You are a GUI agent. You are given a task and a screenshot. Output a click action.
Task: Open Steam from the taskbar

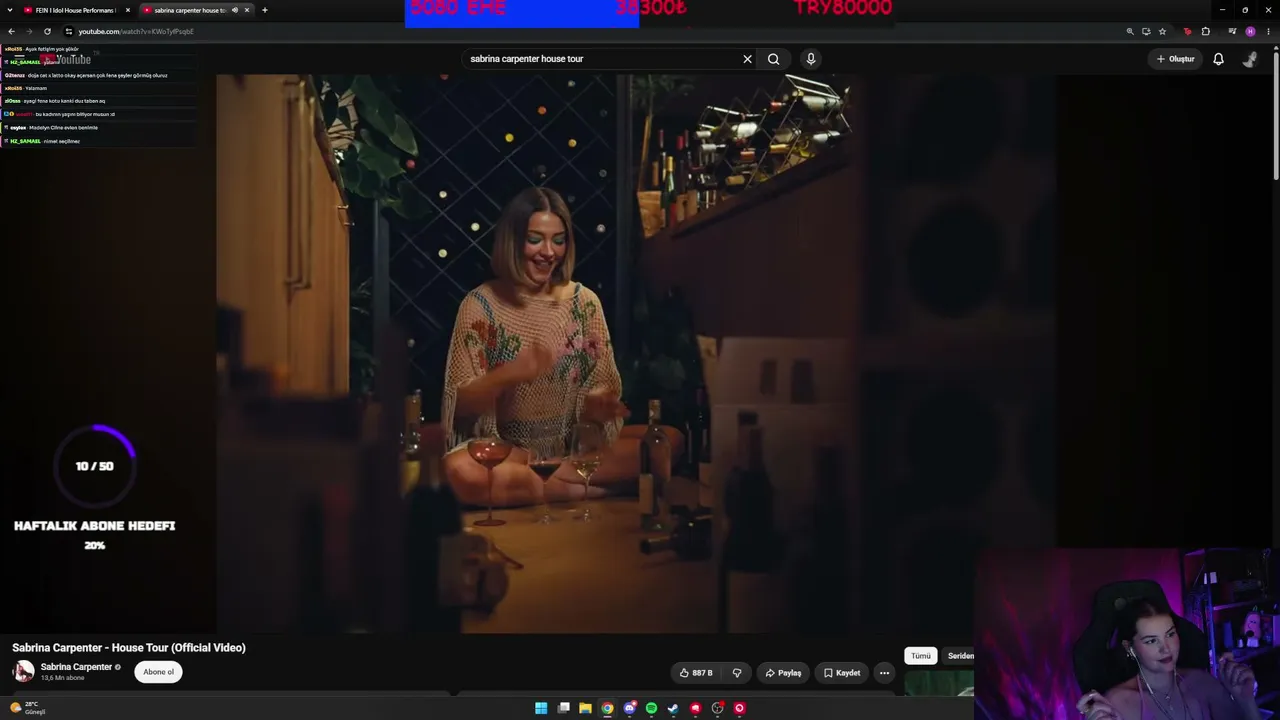pos(673,708)
